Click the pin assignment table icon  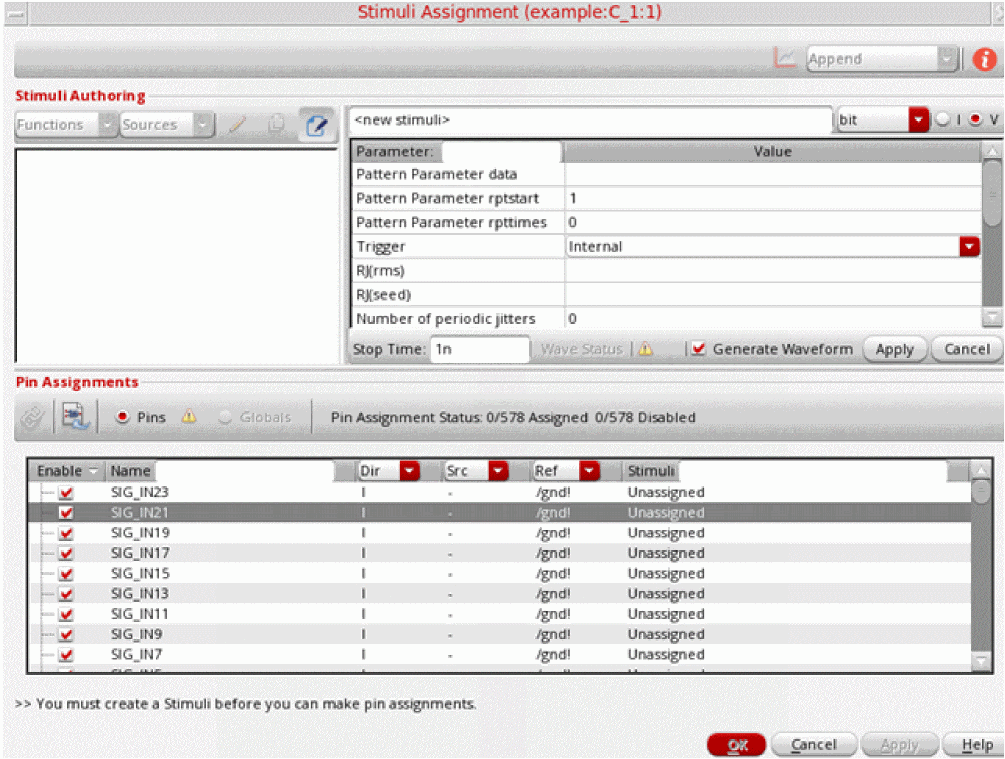tap(74, 417)
